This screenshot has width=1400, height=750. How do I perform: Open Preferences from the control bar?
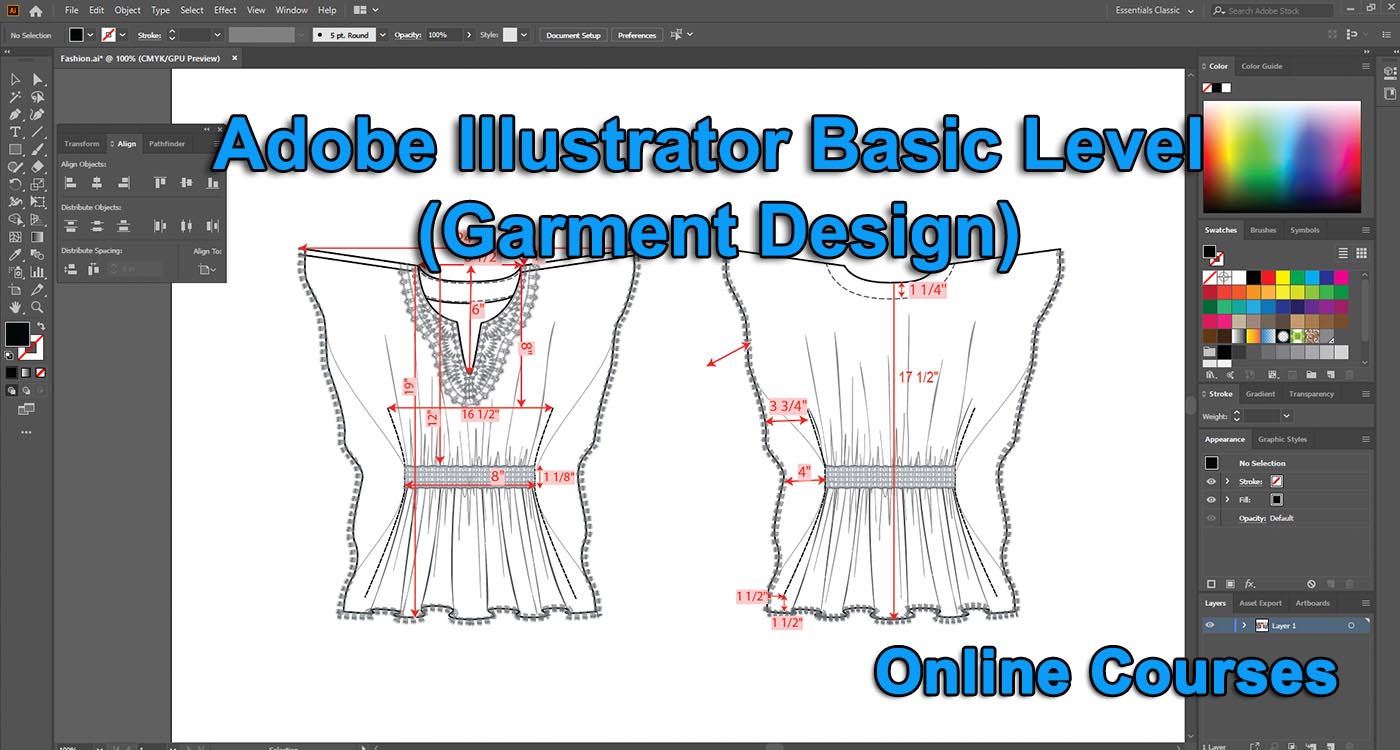tap(637, 34)
